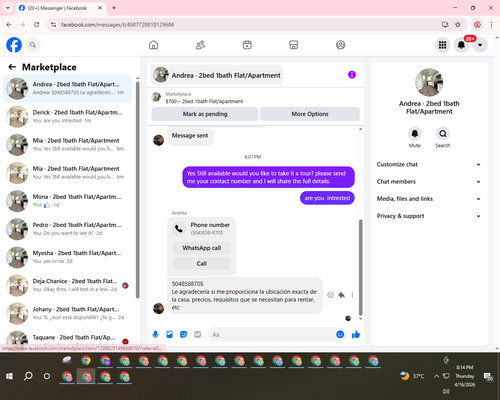Click the Facebook search magnifier icon

[x=33, y=45]
